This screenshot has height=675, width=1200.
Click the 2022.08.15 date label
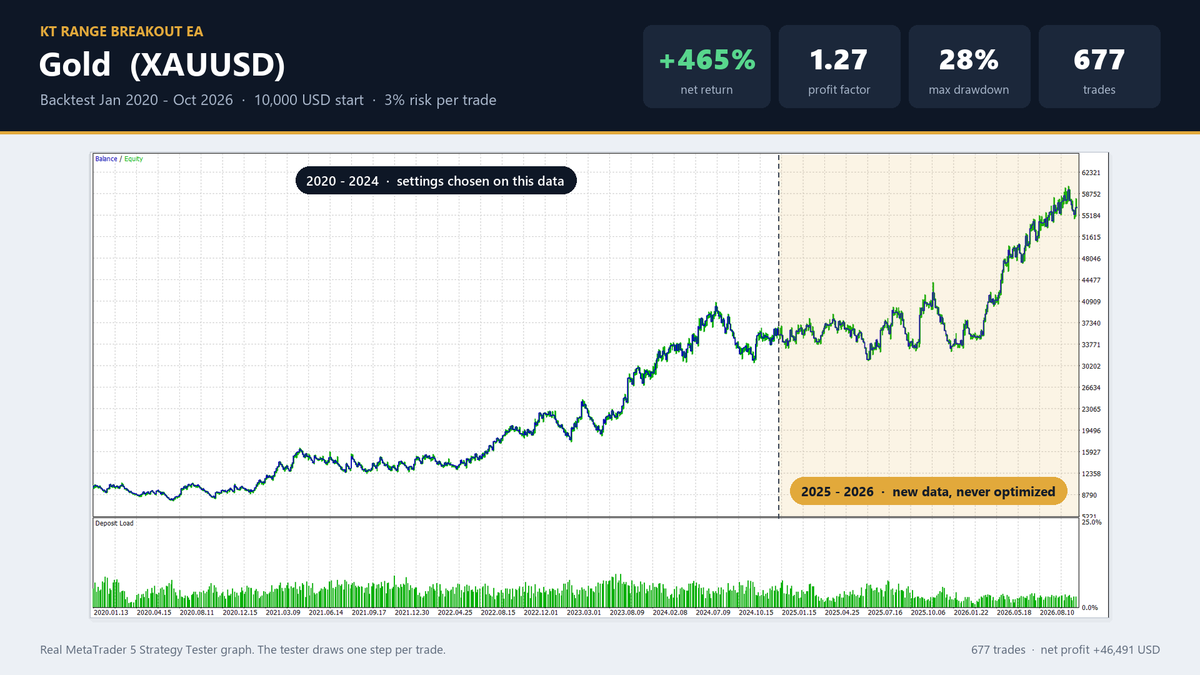499,612
